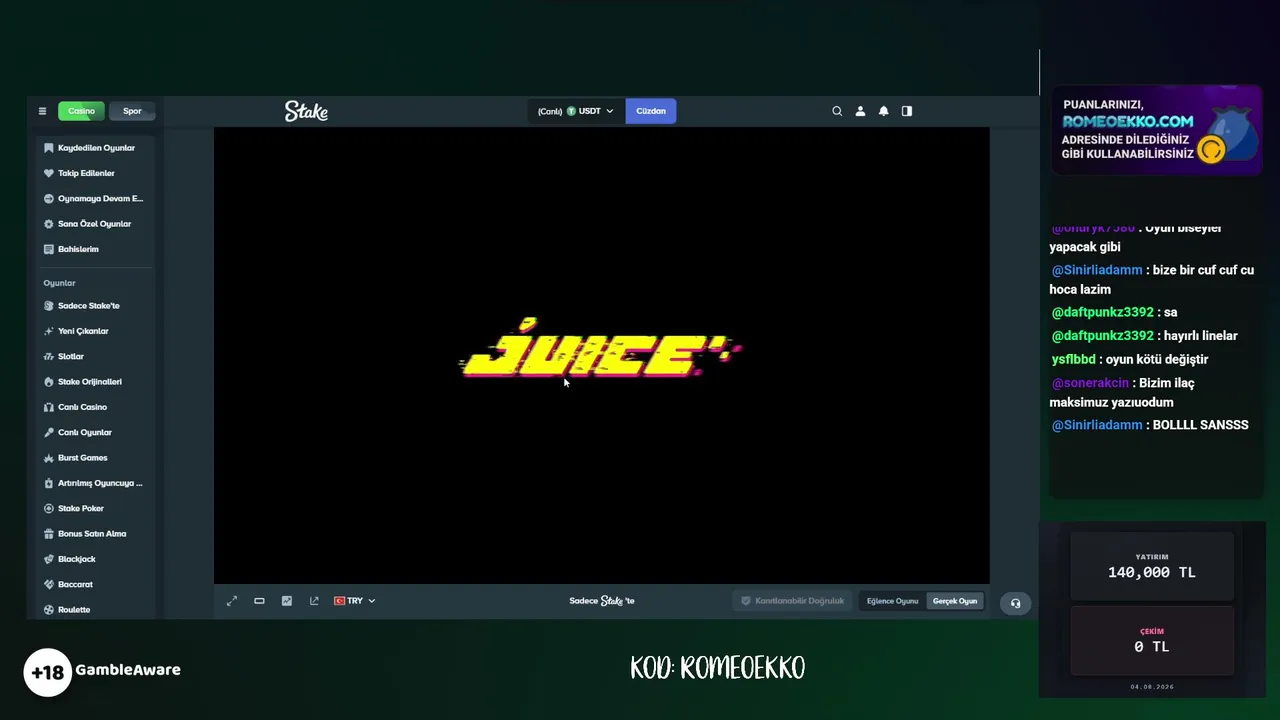Open the hamburger menu in Stake header
This screenshot has height=720, width=1280.
42,111
